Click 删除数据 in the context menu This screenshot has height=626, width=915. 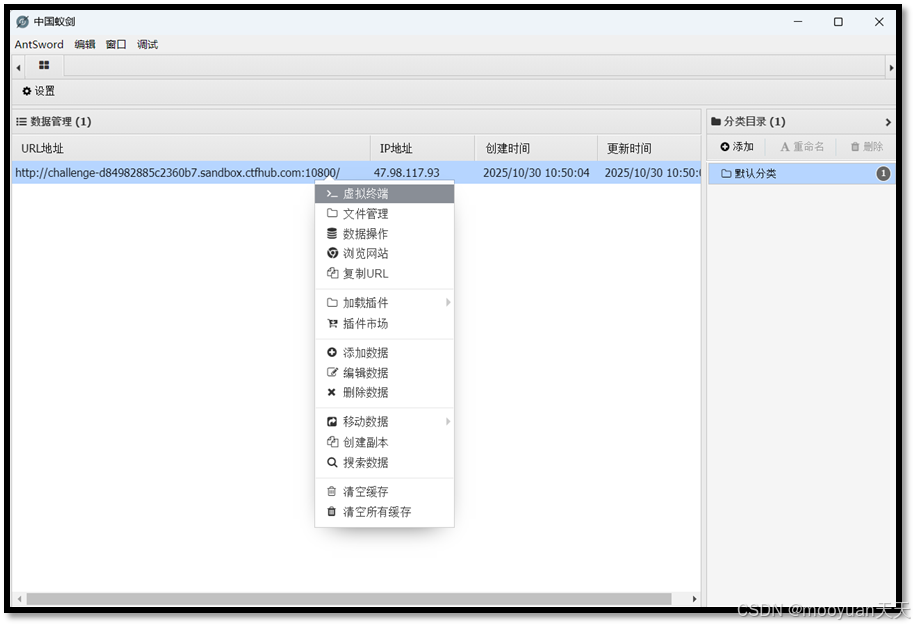pos(385,392)
